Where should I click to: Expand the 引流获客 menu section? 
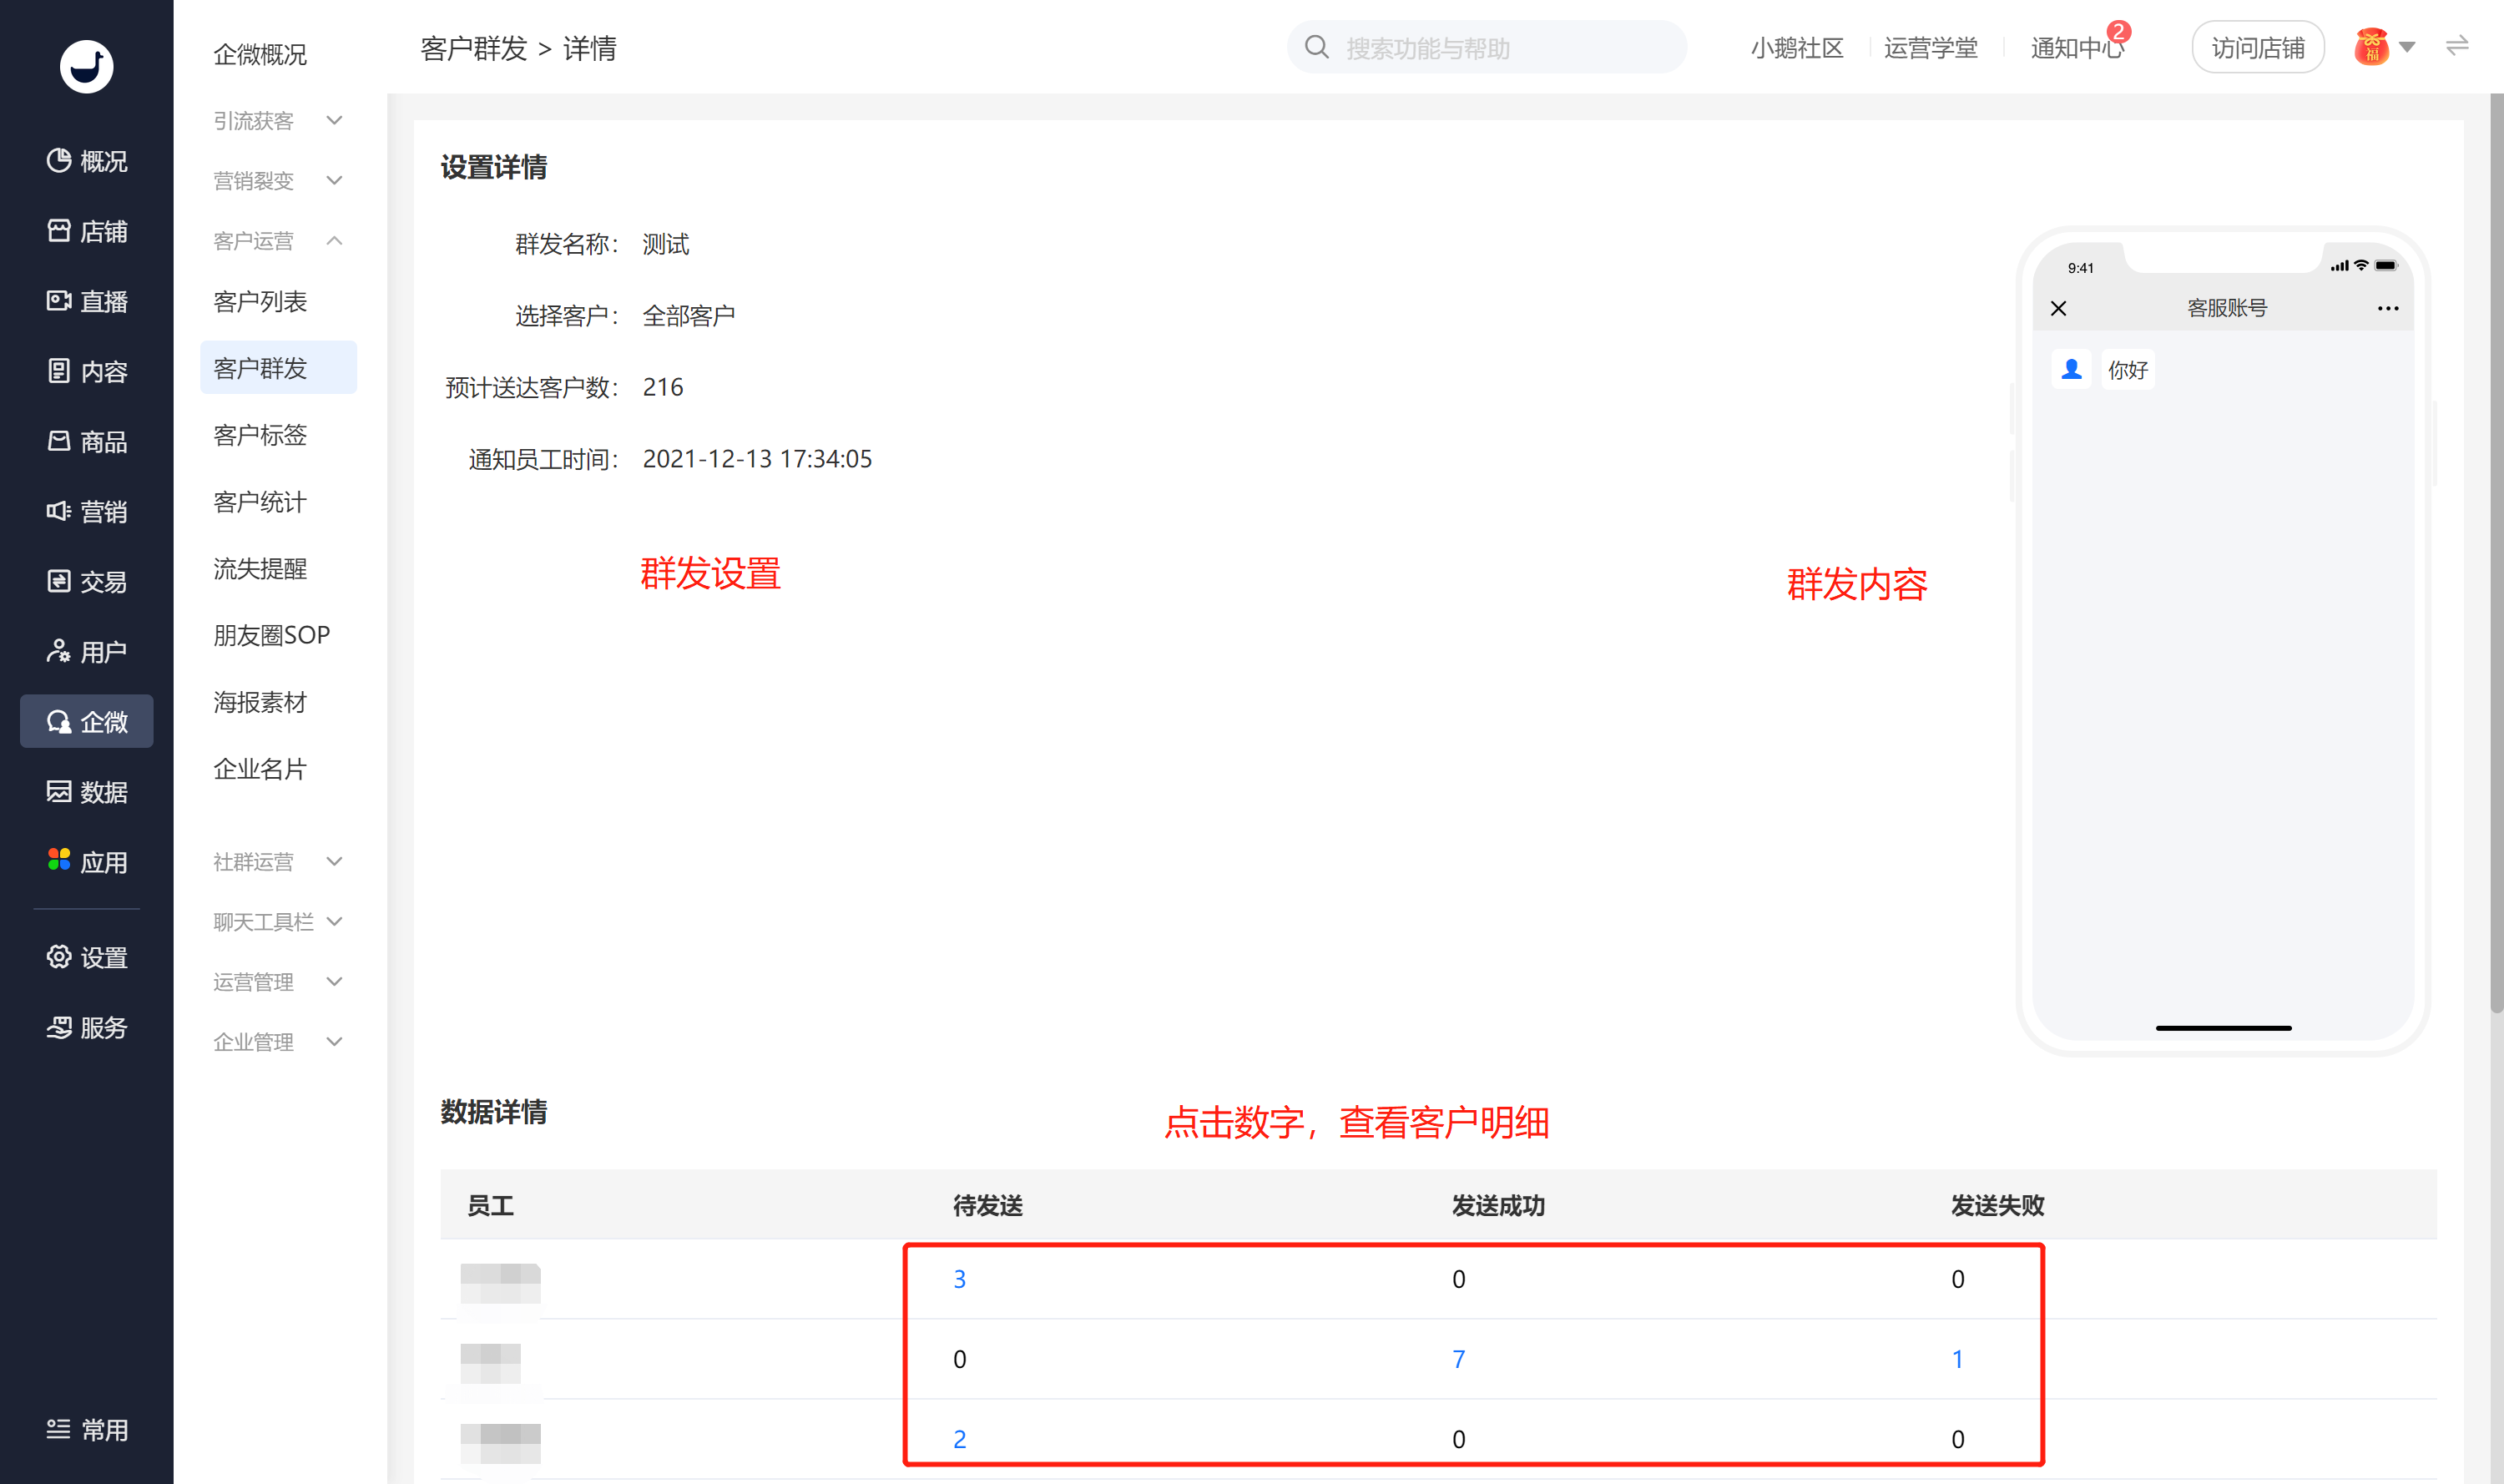278,120
